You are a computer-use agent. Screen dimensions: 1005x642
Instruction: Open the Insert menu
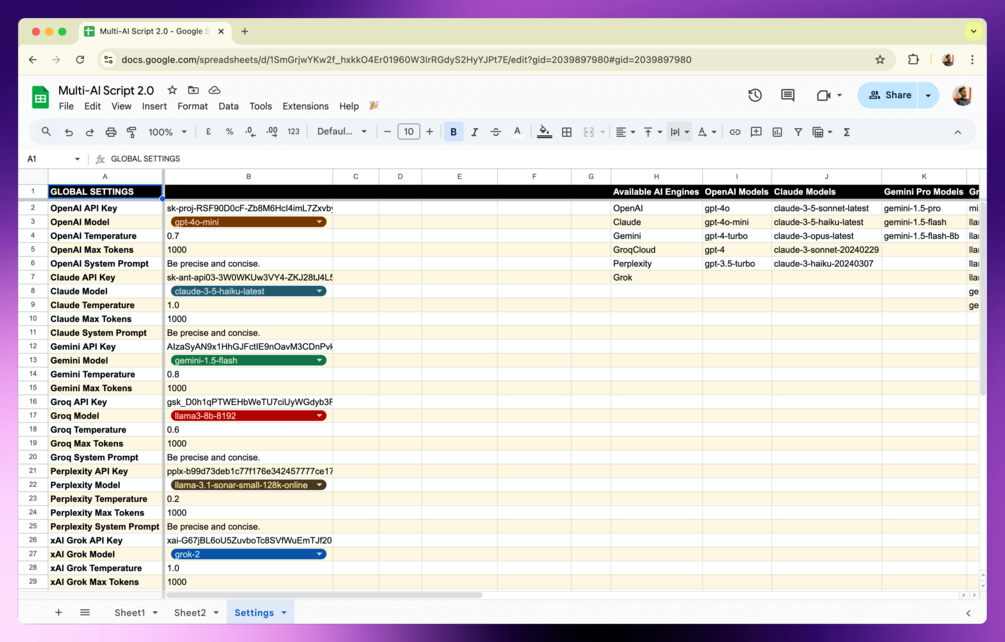point(154,106)
